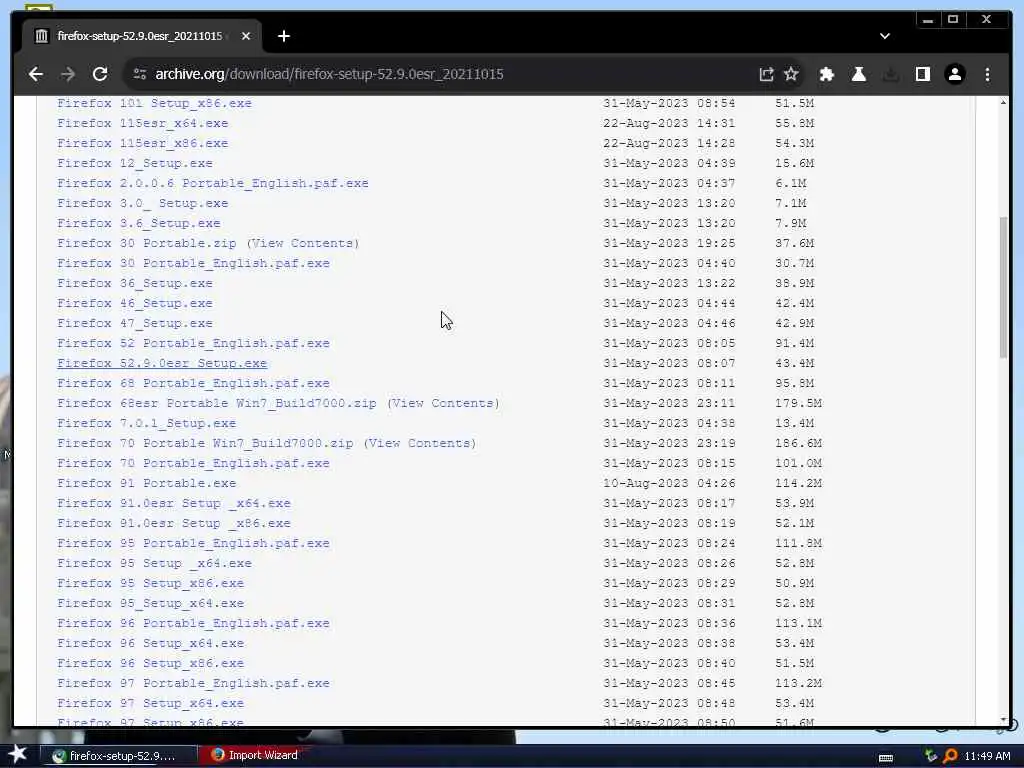Open Chrome Labs flask icon
This screenshot has width=1024, height=768.
[859, 74]
